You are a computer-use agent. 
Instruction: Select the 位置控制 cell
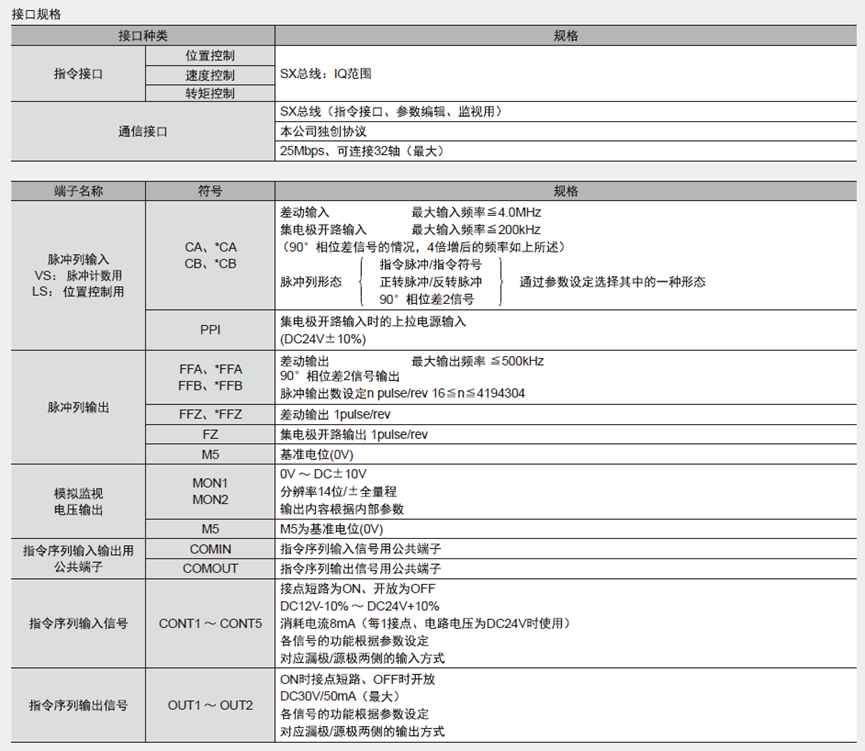pos(210,55)
